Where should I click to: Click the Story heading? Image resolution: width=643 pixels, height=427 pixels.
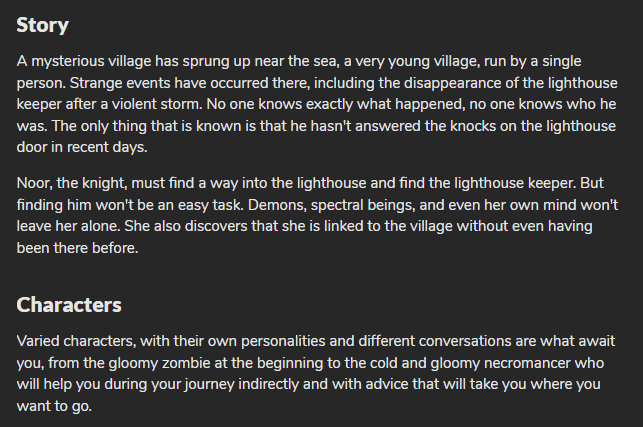42,25
